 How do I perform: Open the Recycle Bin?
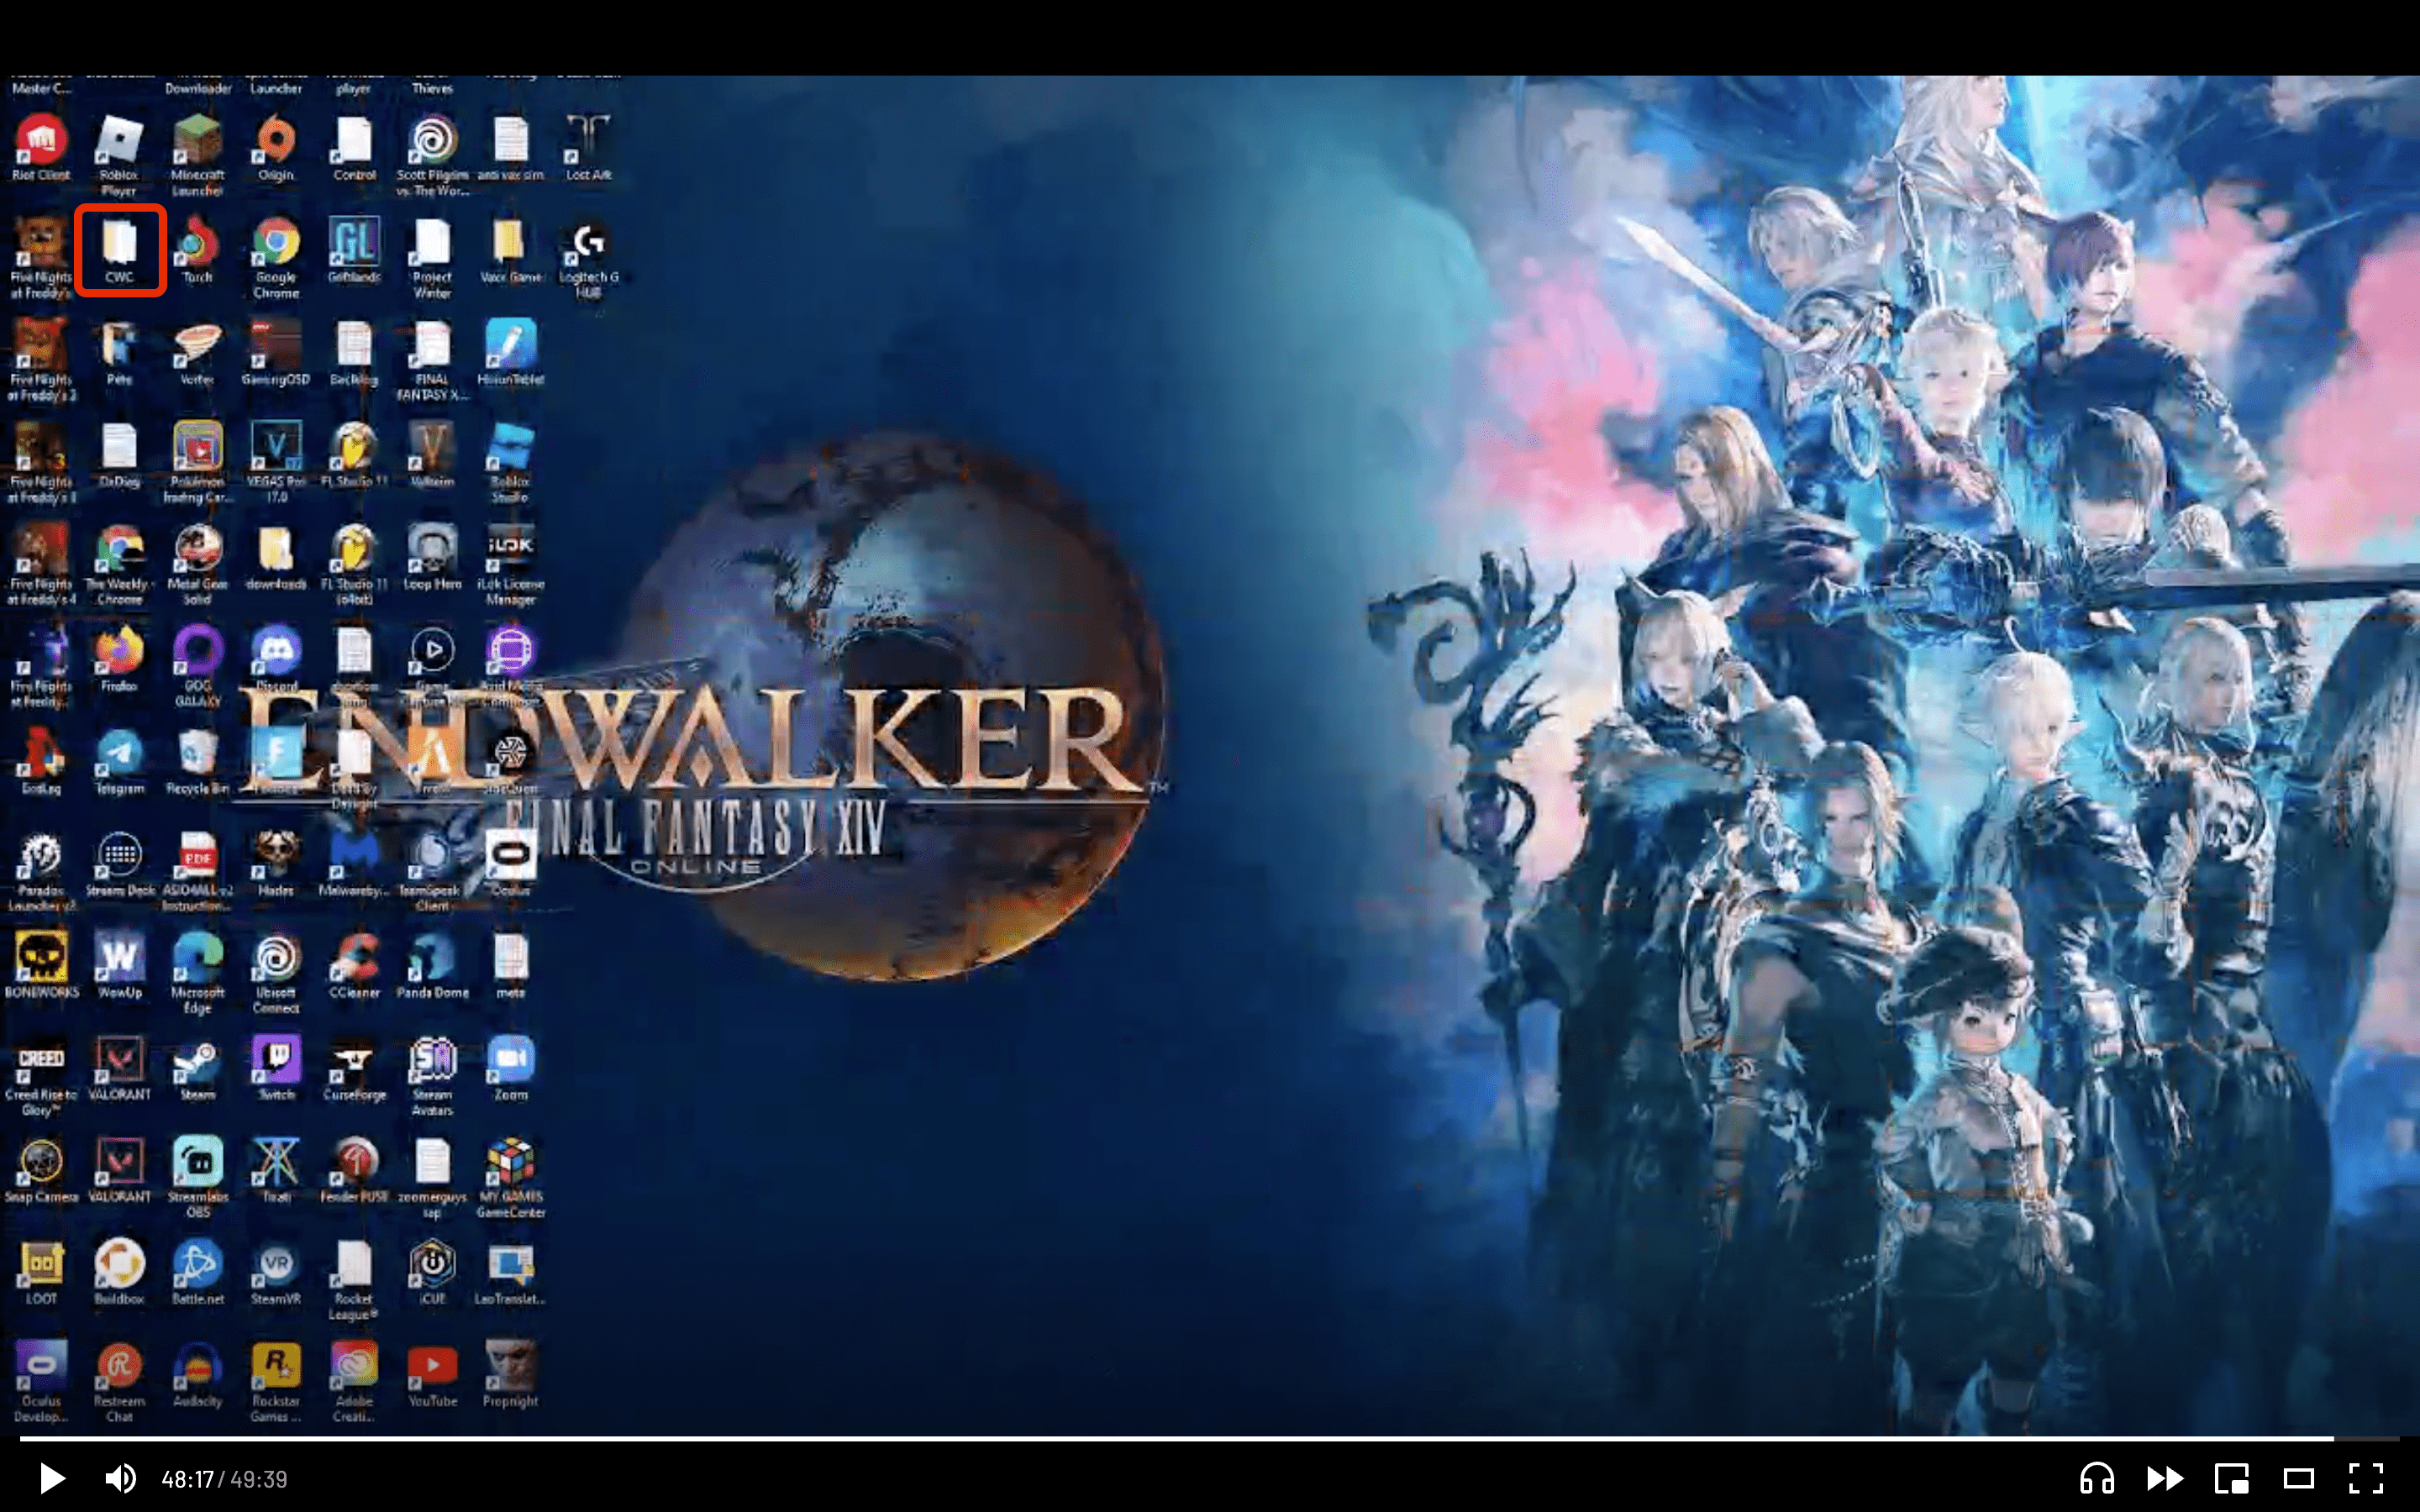click(197, 762)
